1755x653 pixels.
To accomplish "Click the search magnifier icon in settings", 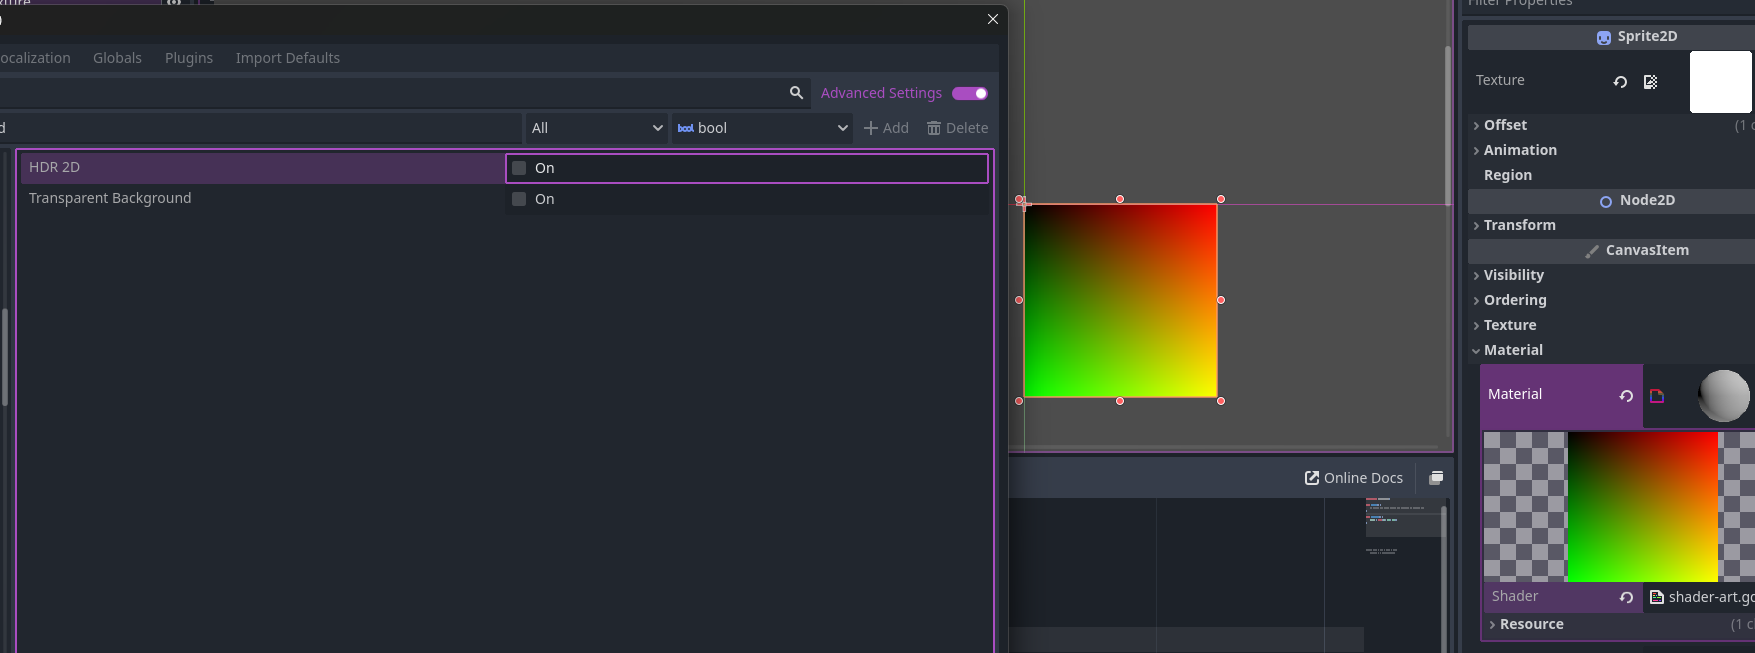I will tap(796, 93).
